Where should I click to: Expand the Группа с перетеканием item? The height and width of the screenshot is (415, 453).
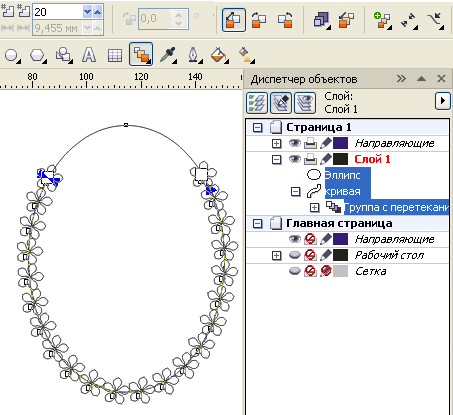(x=314, y=208)
